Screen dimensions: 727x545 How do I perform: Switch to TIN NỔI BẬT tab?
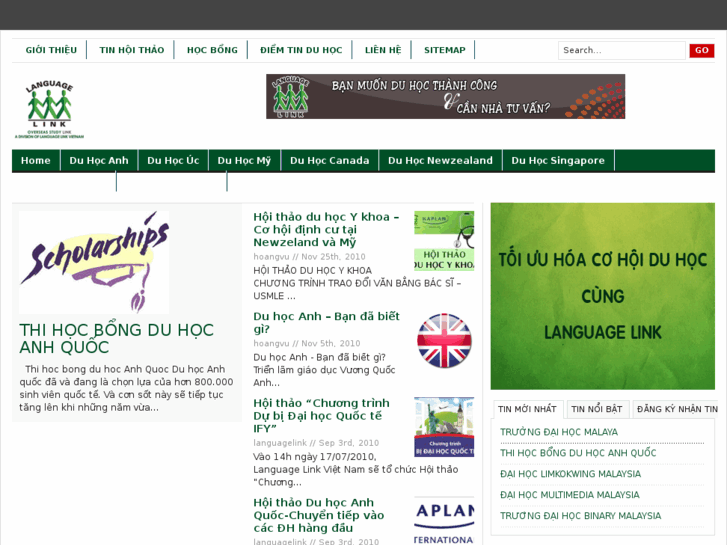597,409
